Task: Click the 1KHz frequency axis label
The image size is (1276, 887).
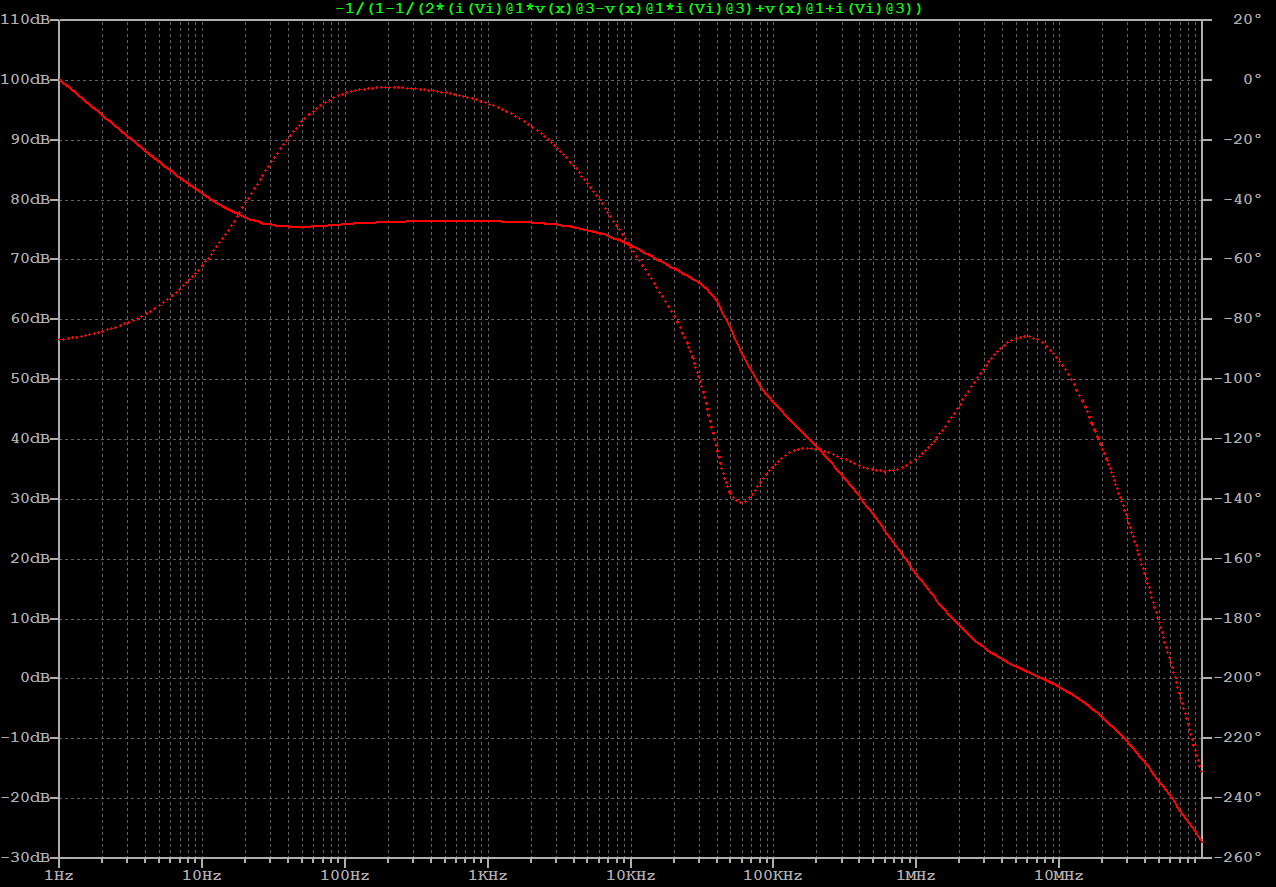Action: pyautogui.click(x=488, y=876)
